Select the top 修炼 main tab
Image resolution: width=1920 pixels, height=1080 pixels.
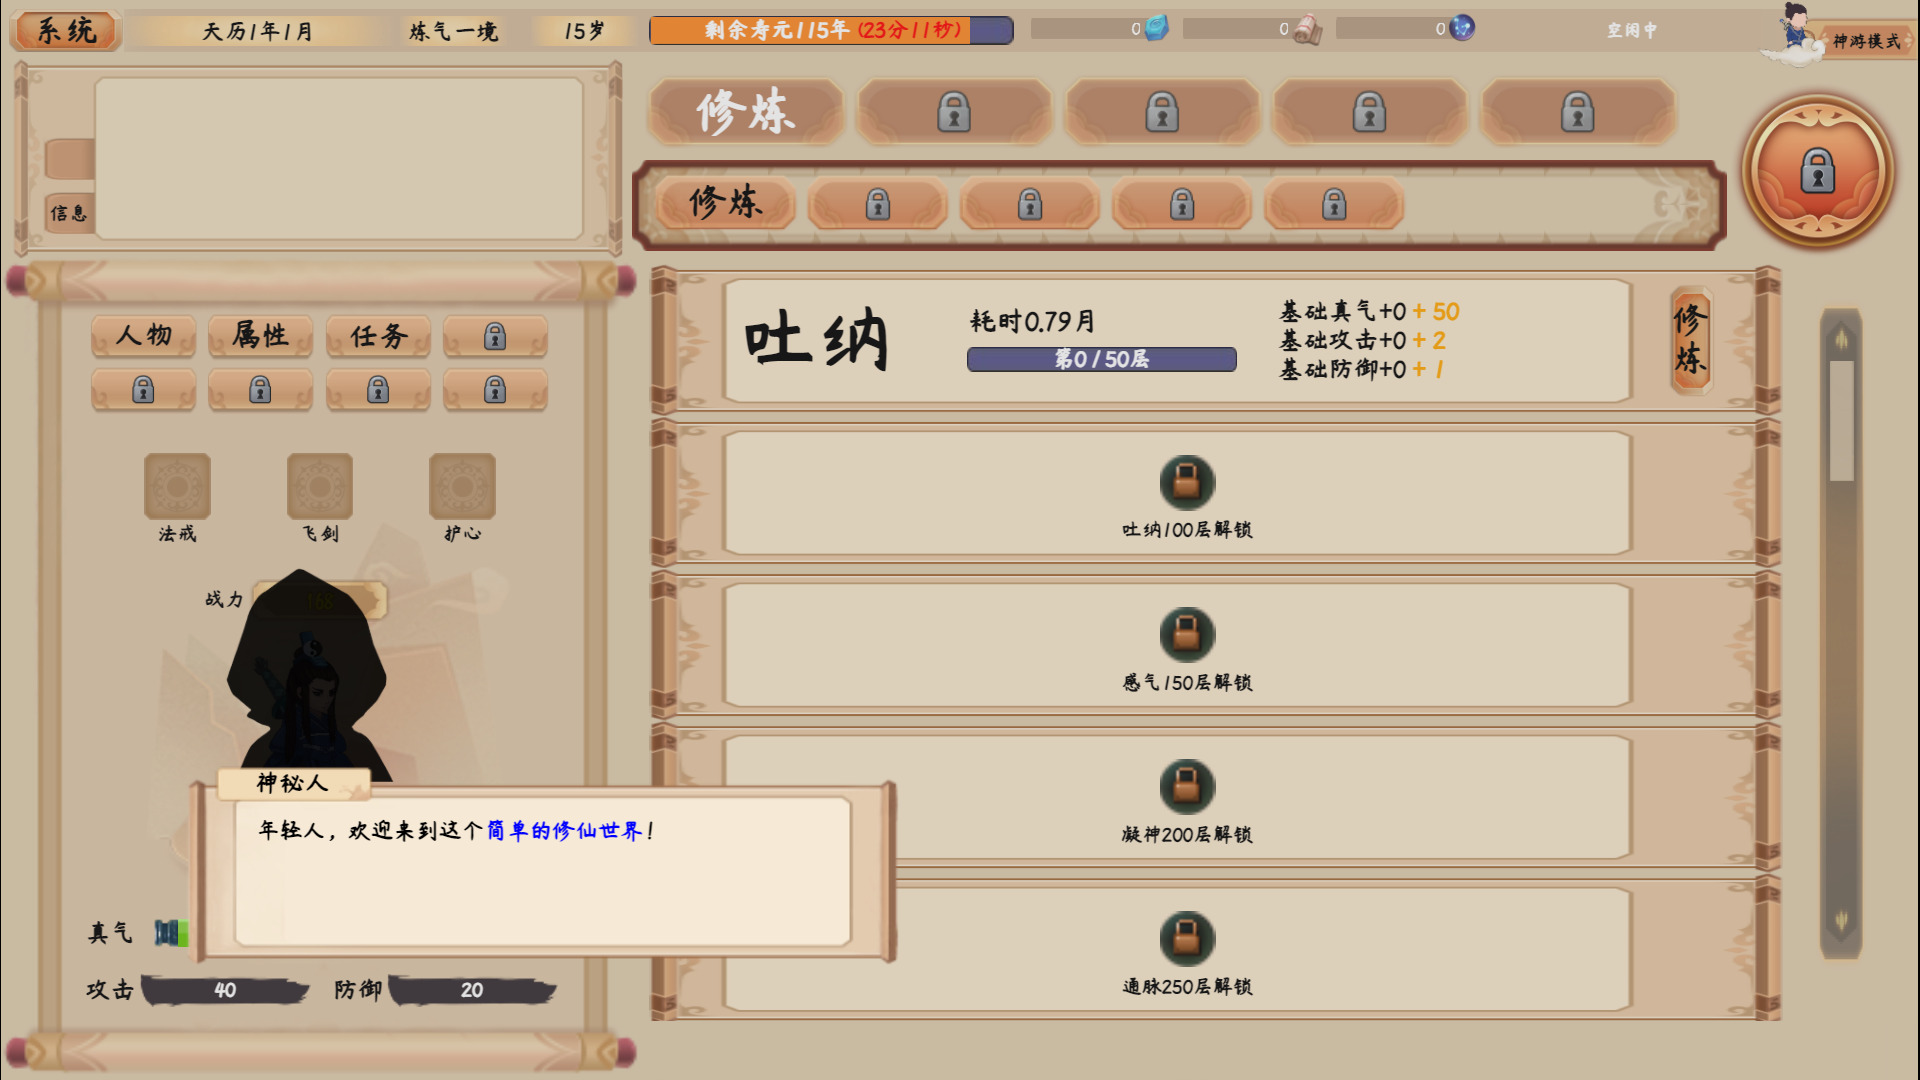(x=746, y=111)
